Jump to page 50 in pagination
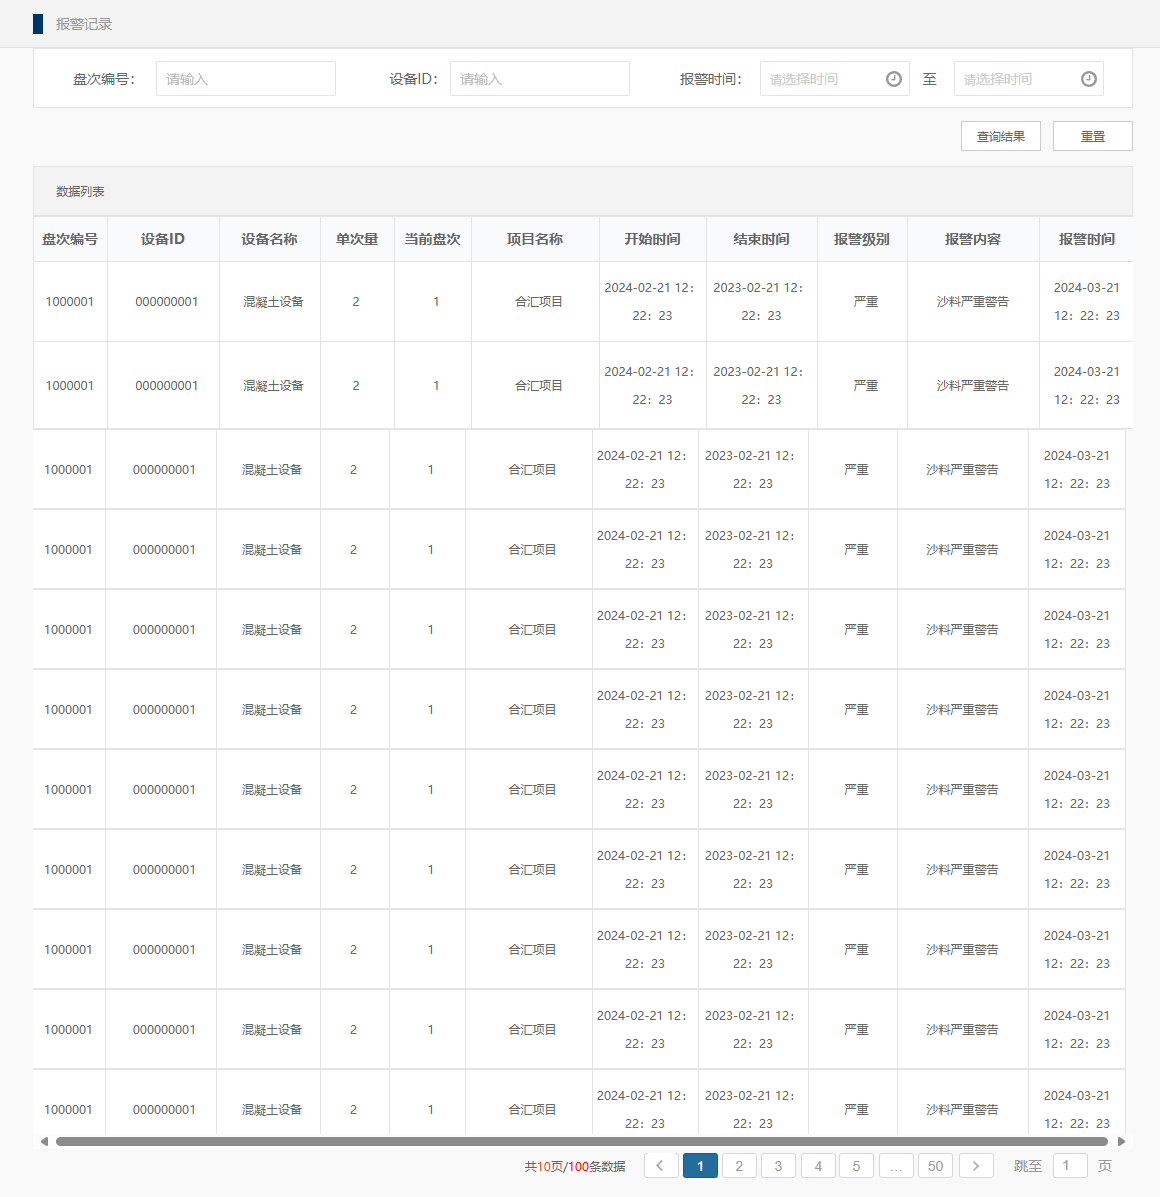 935,1166
